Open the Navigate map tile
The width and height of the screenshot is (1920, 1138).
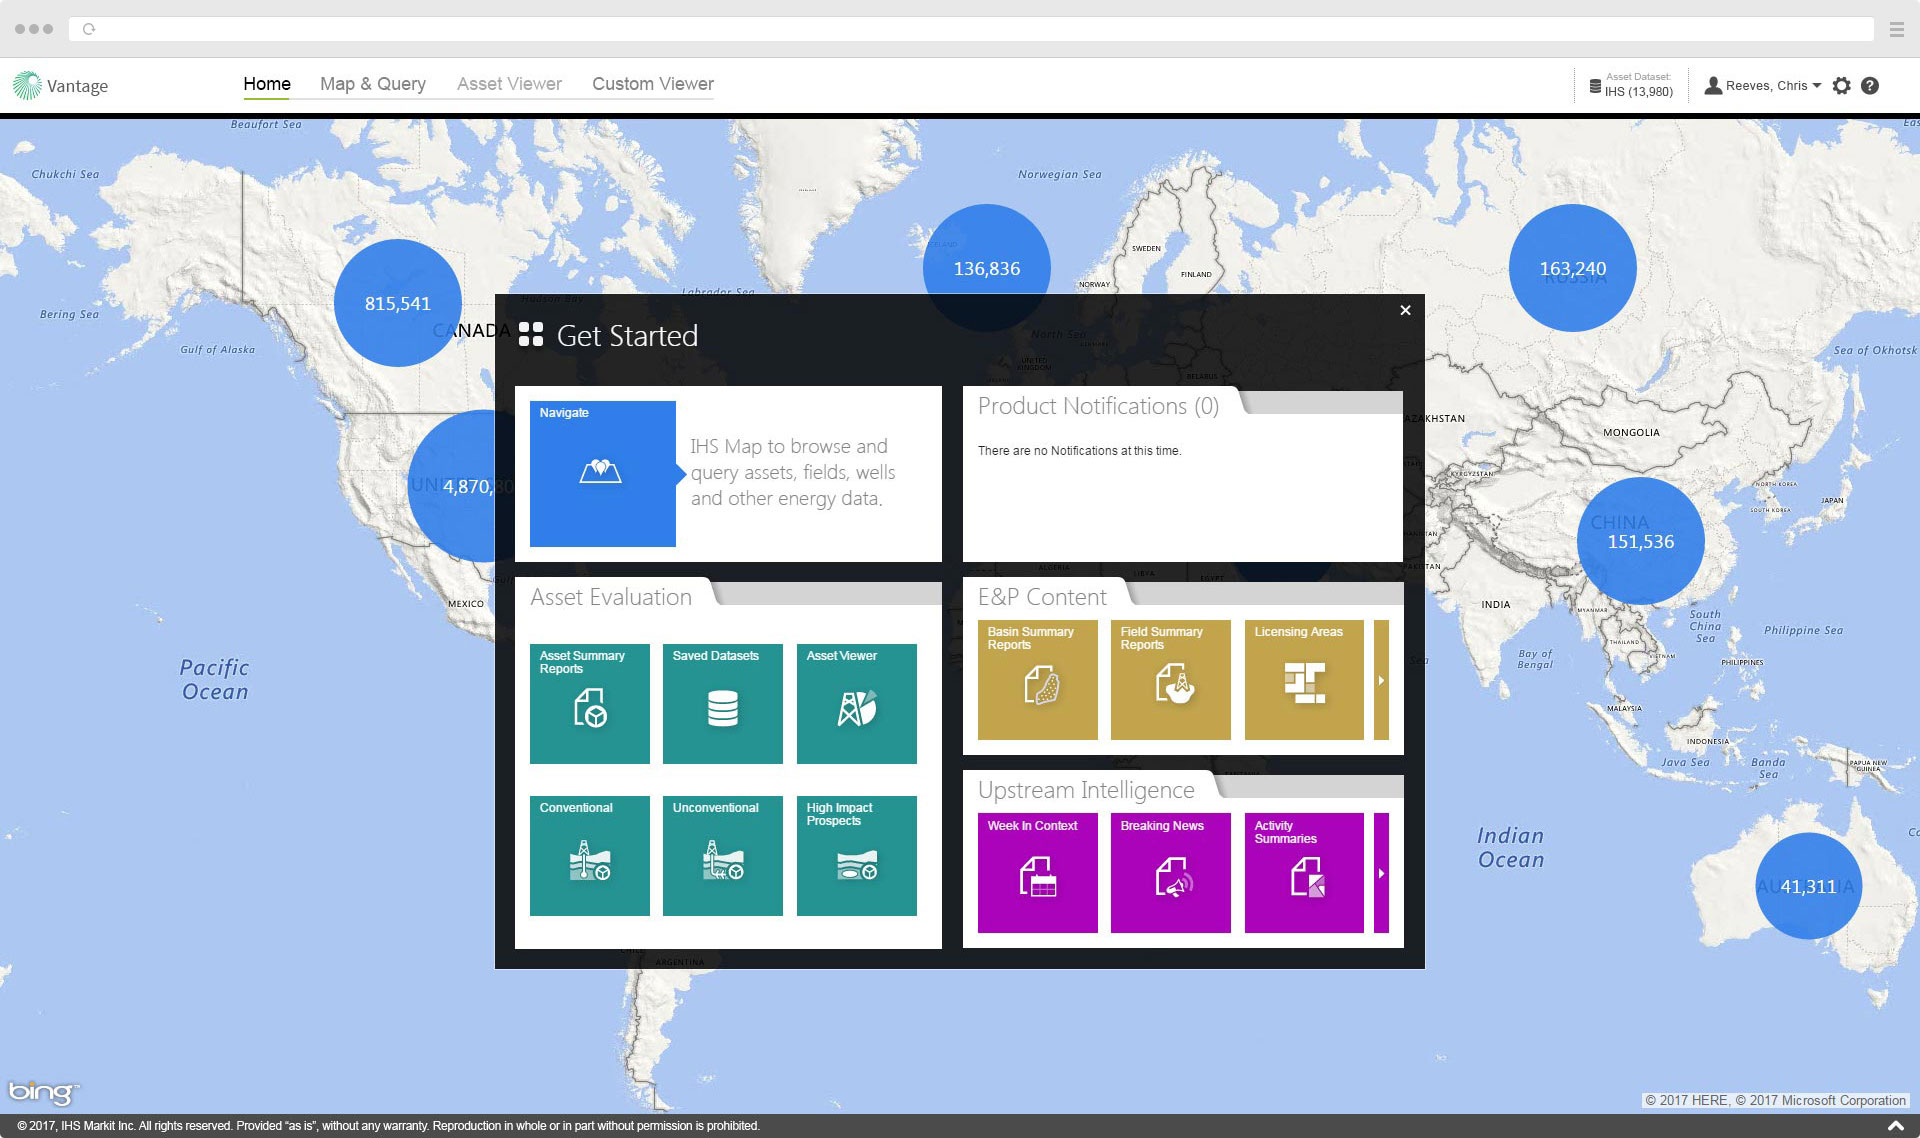click(602, 474)
